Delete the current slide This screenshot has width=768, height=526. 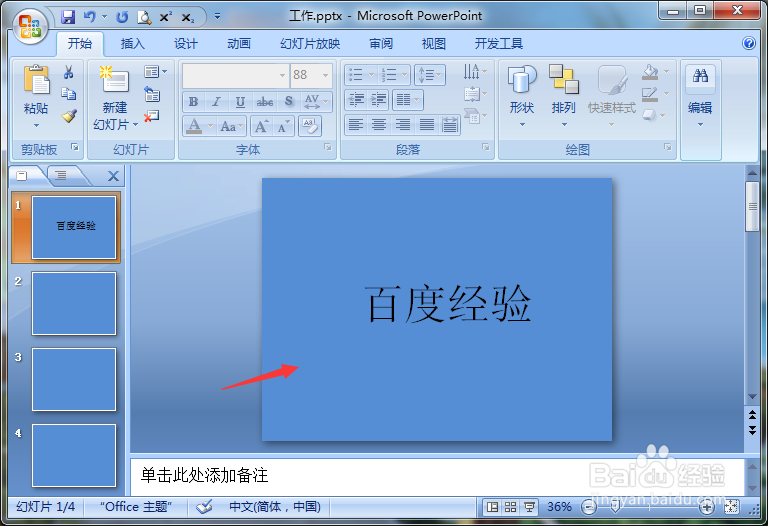152,116
